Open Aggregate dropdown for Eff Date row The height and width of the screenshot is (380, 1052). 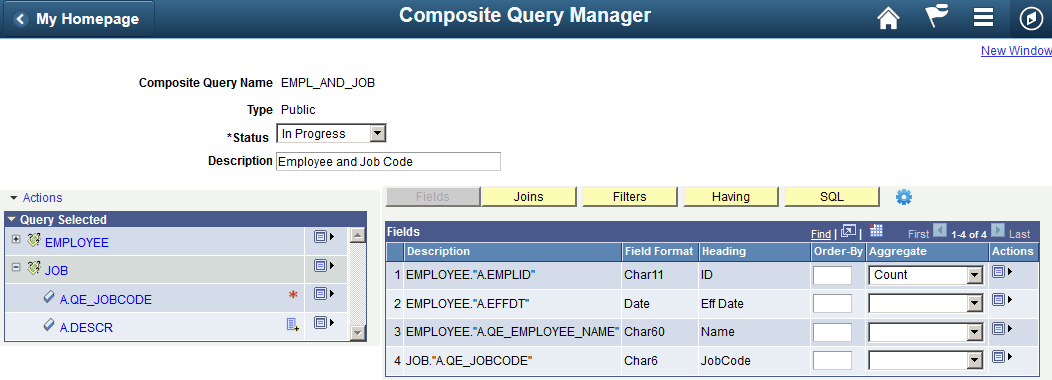[926, 304]
